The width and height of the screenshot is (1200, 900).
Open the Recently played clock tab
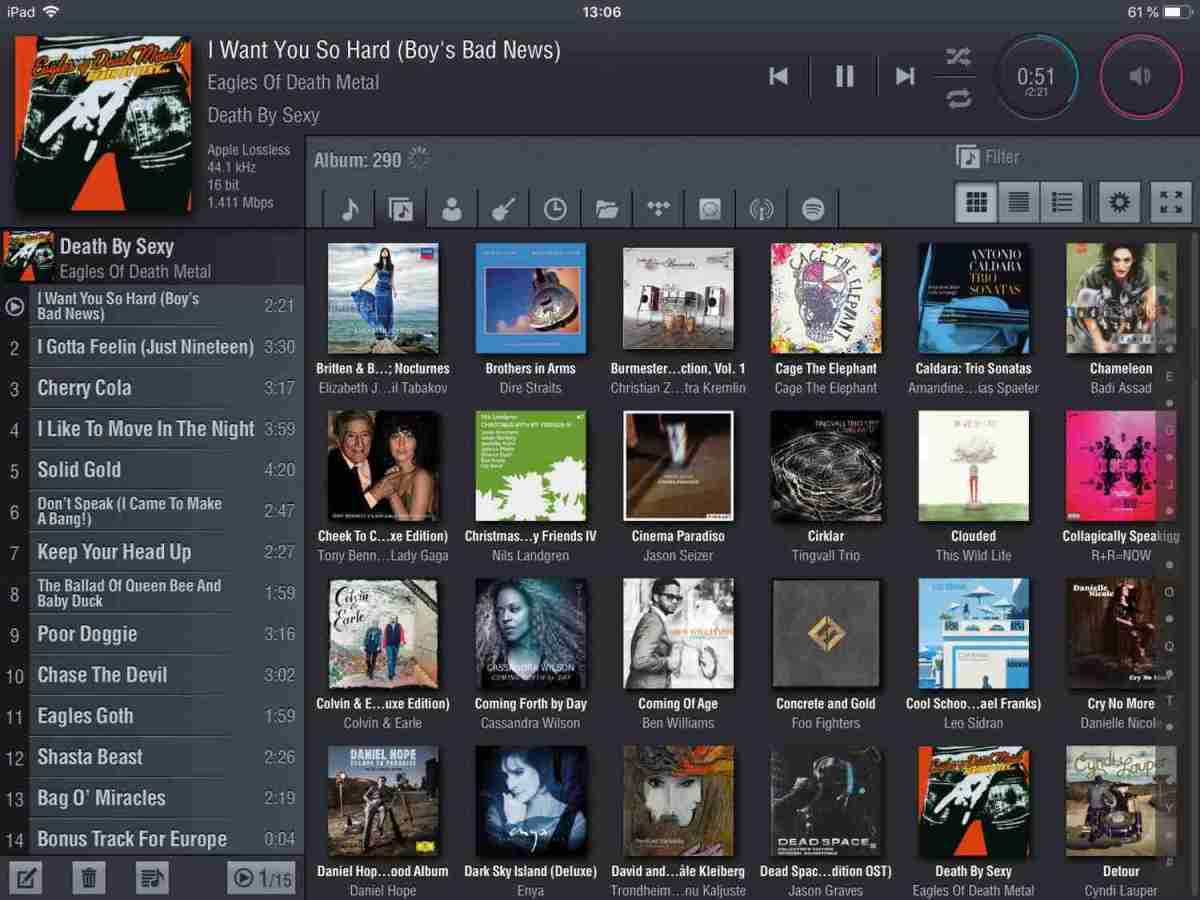555,208
